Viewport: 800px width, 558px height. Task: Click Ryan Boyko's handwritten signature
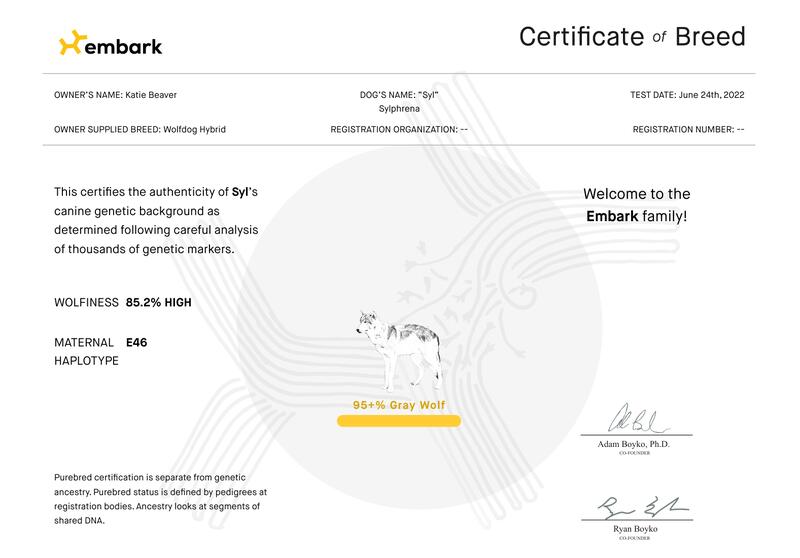[x=636, y=508]
